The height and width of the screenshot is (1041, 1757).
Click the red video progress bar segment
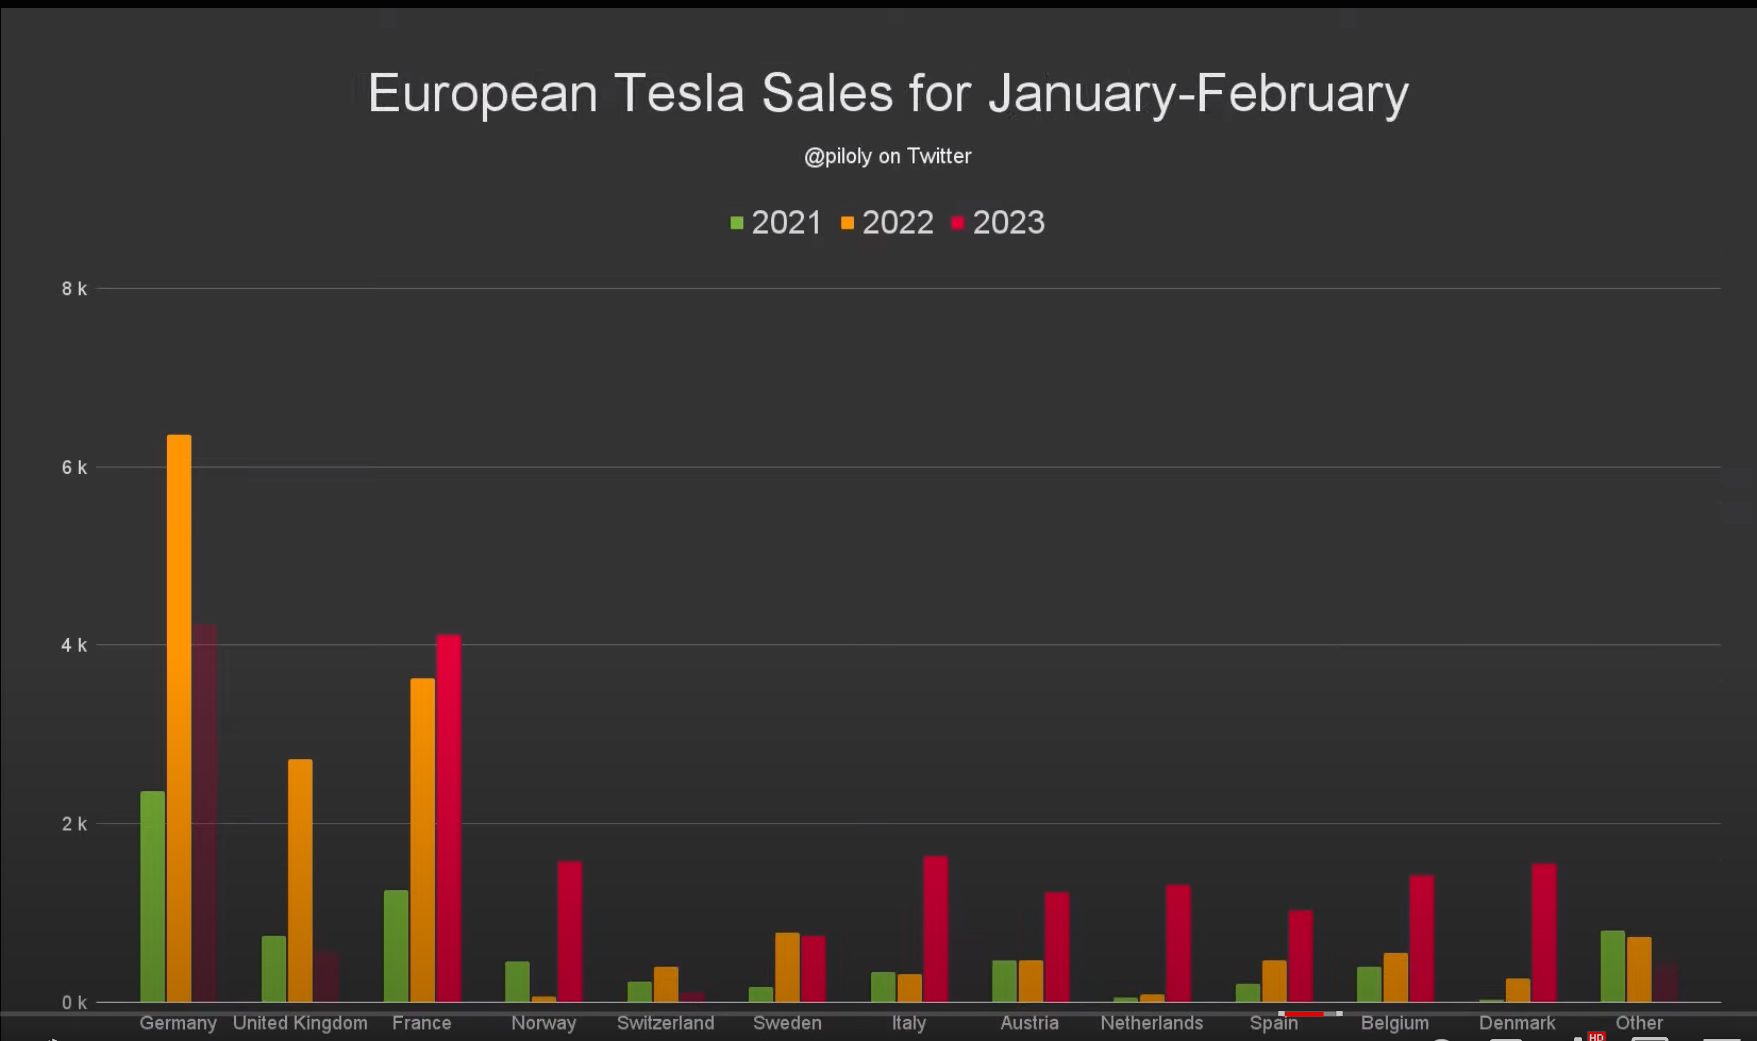tap(1304, 1014)
